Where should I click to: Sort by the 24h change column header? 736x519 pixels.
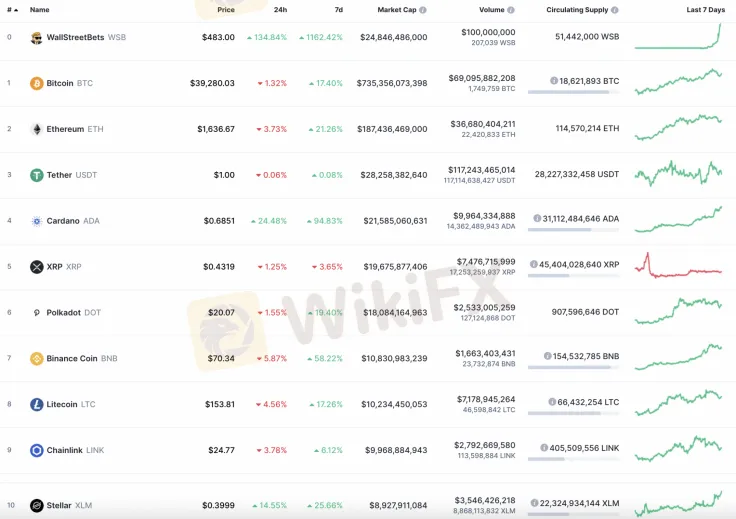(280, 10)
